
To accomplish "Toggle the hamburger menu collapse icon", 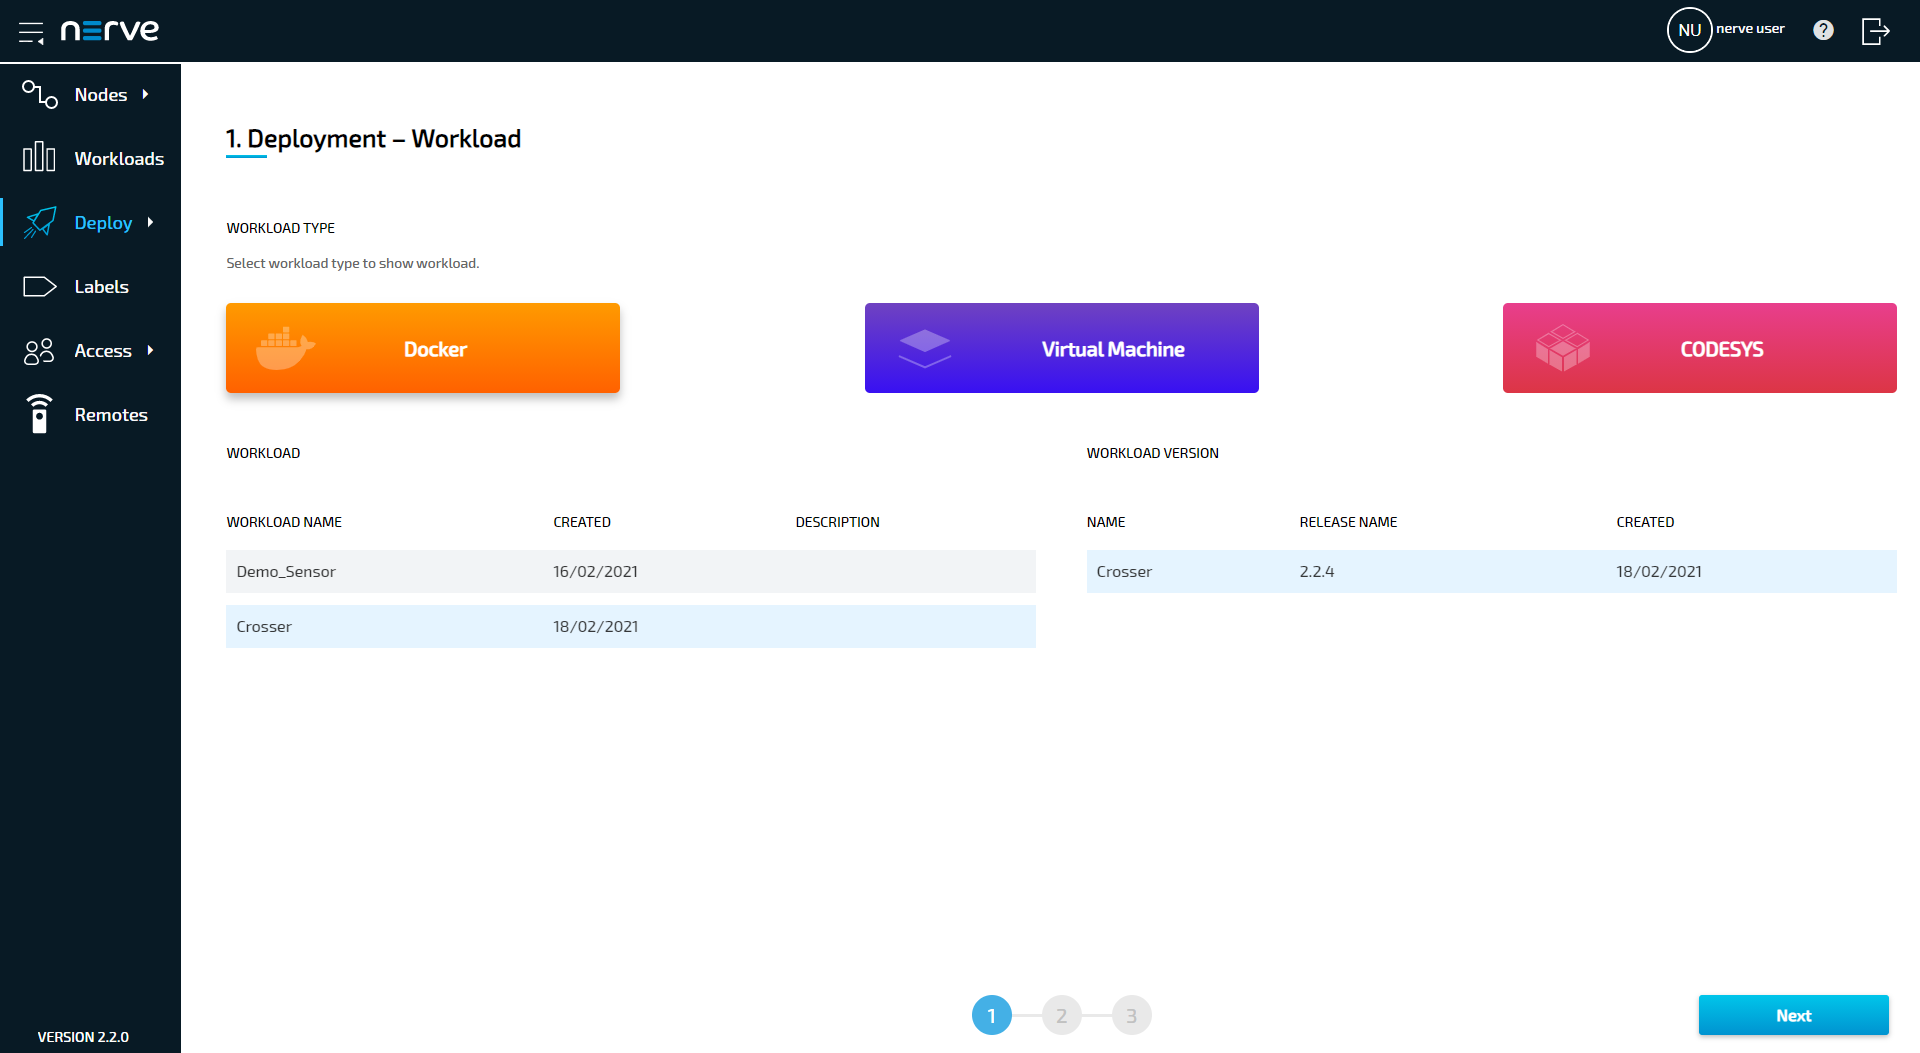I will pos(31,32).
